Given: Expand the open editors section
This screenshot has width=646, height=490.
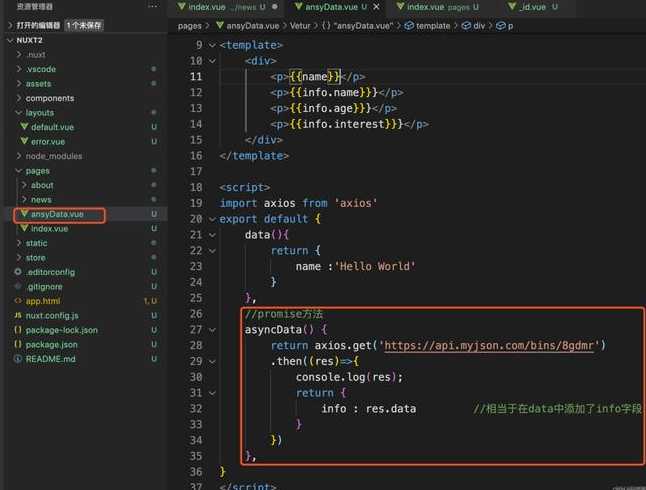Looking at the screenshot, I should pyautogui.click(x=10, y=26).
